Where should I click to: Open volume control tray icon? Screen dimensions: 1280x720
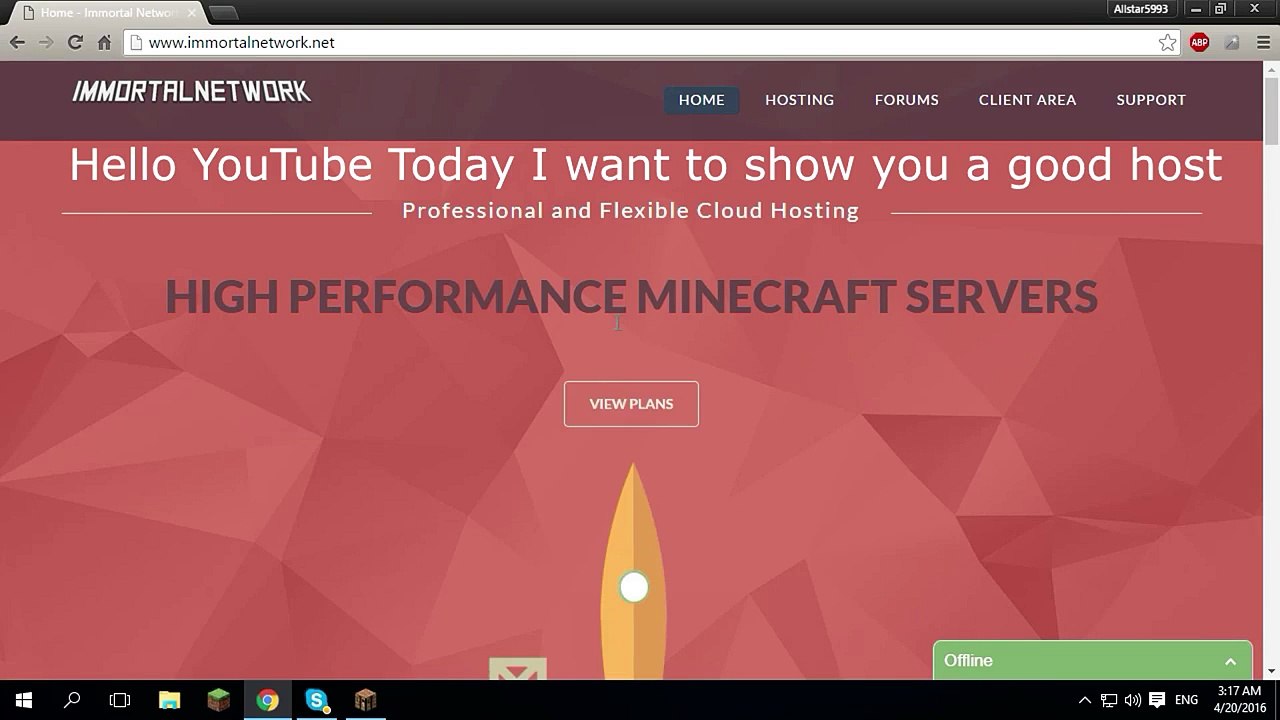pyautogui.click(x=1133, y=700)
